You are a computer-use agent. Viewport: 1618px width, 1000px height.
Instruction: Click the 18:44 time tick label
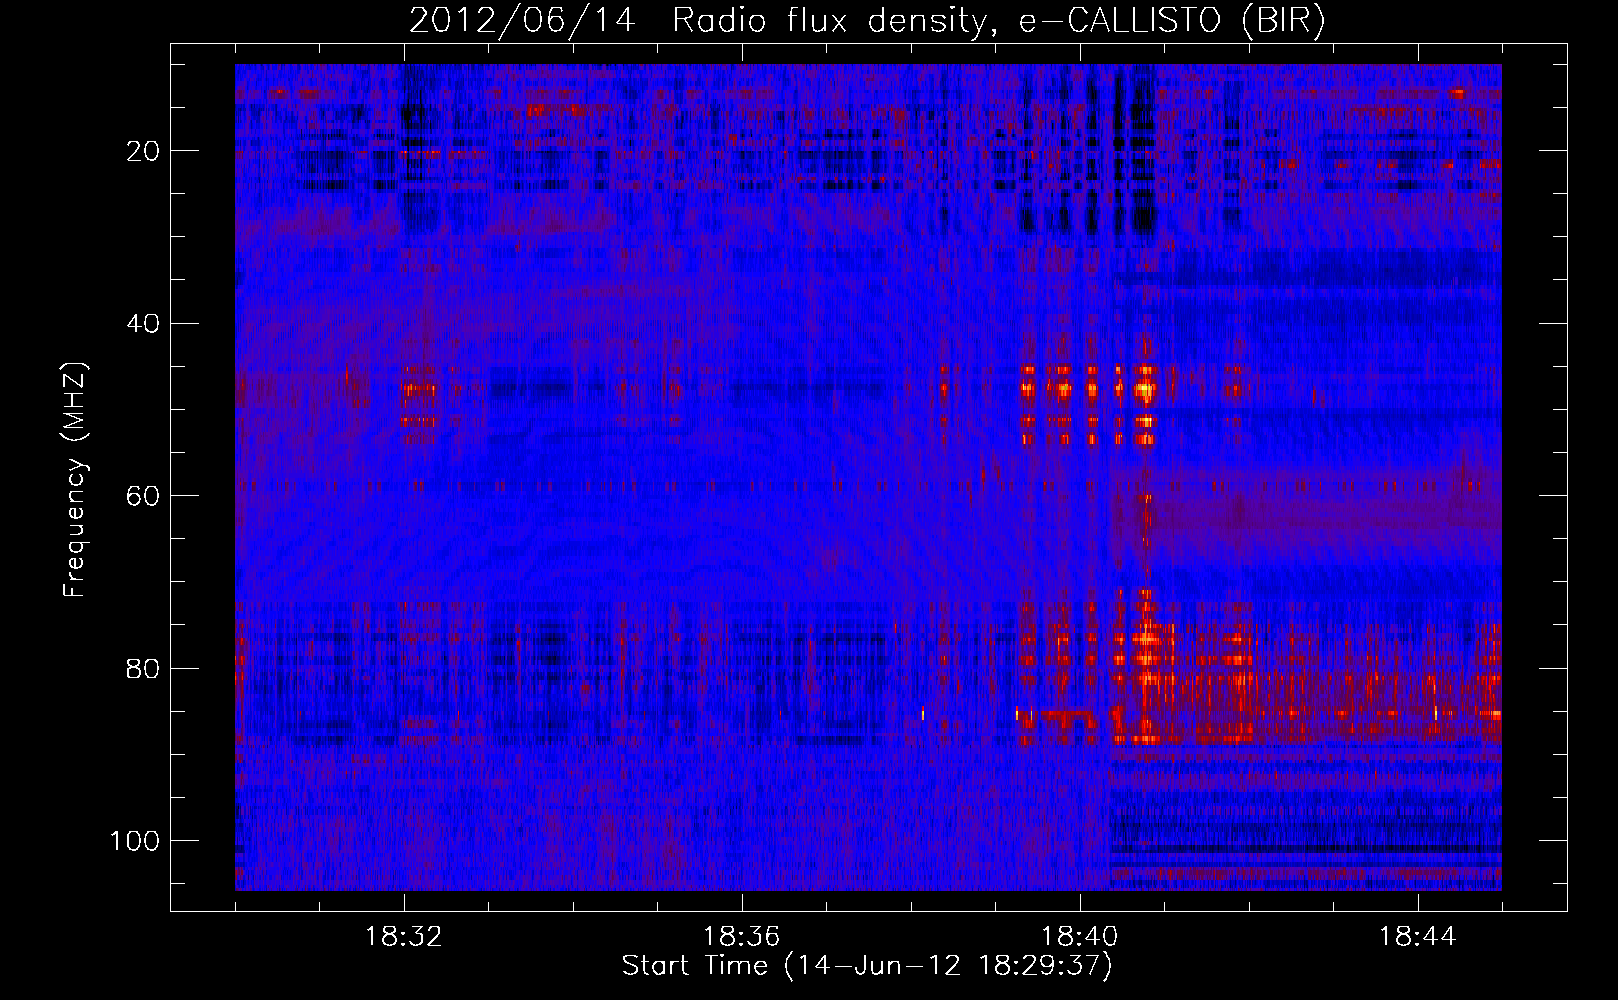click(1417, 937)
